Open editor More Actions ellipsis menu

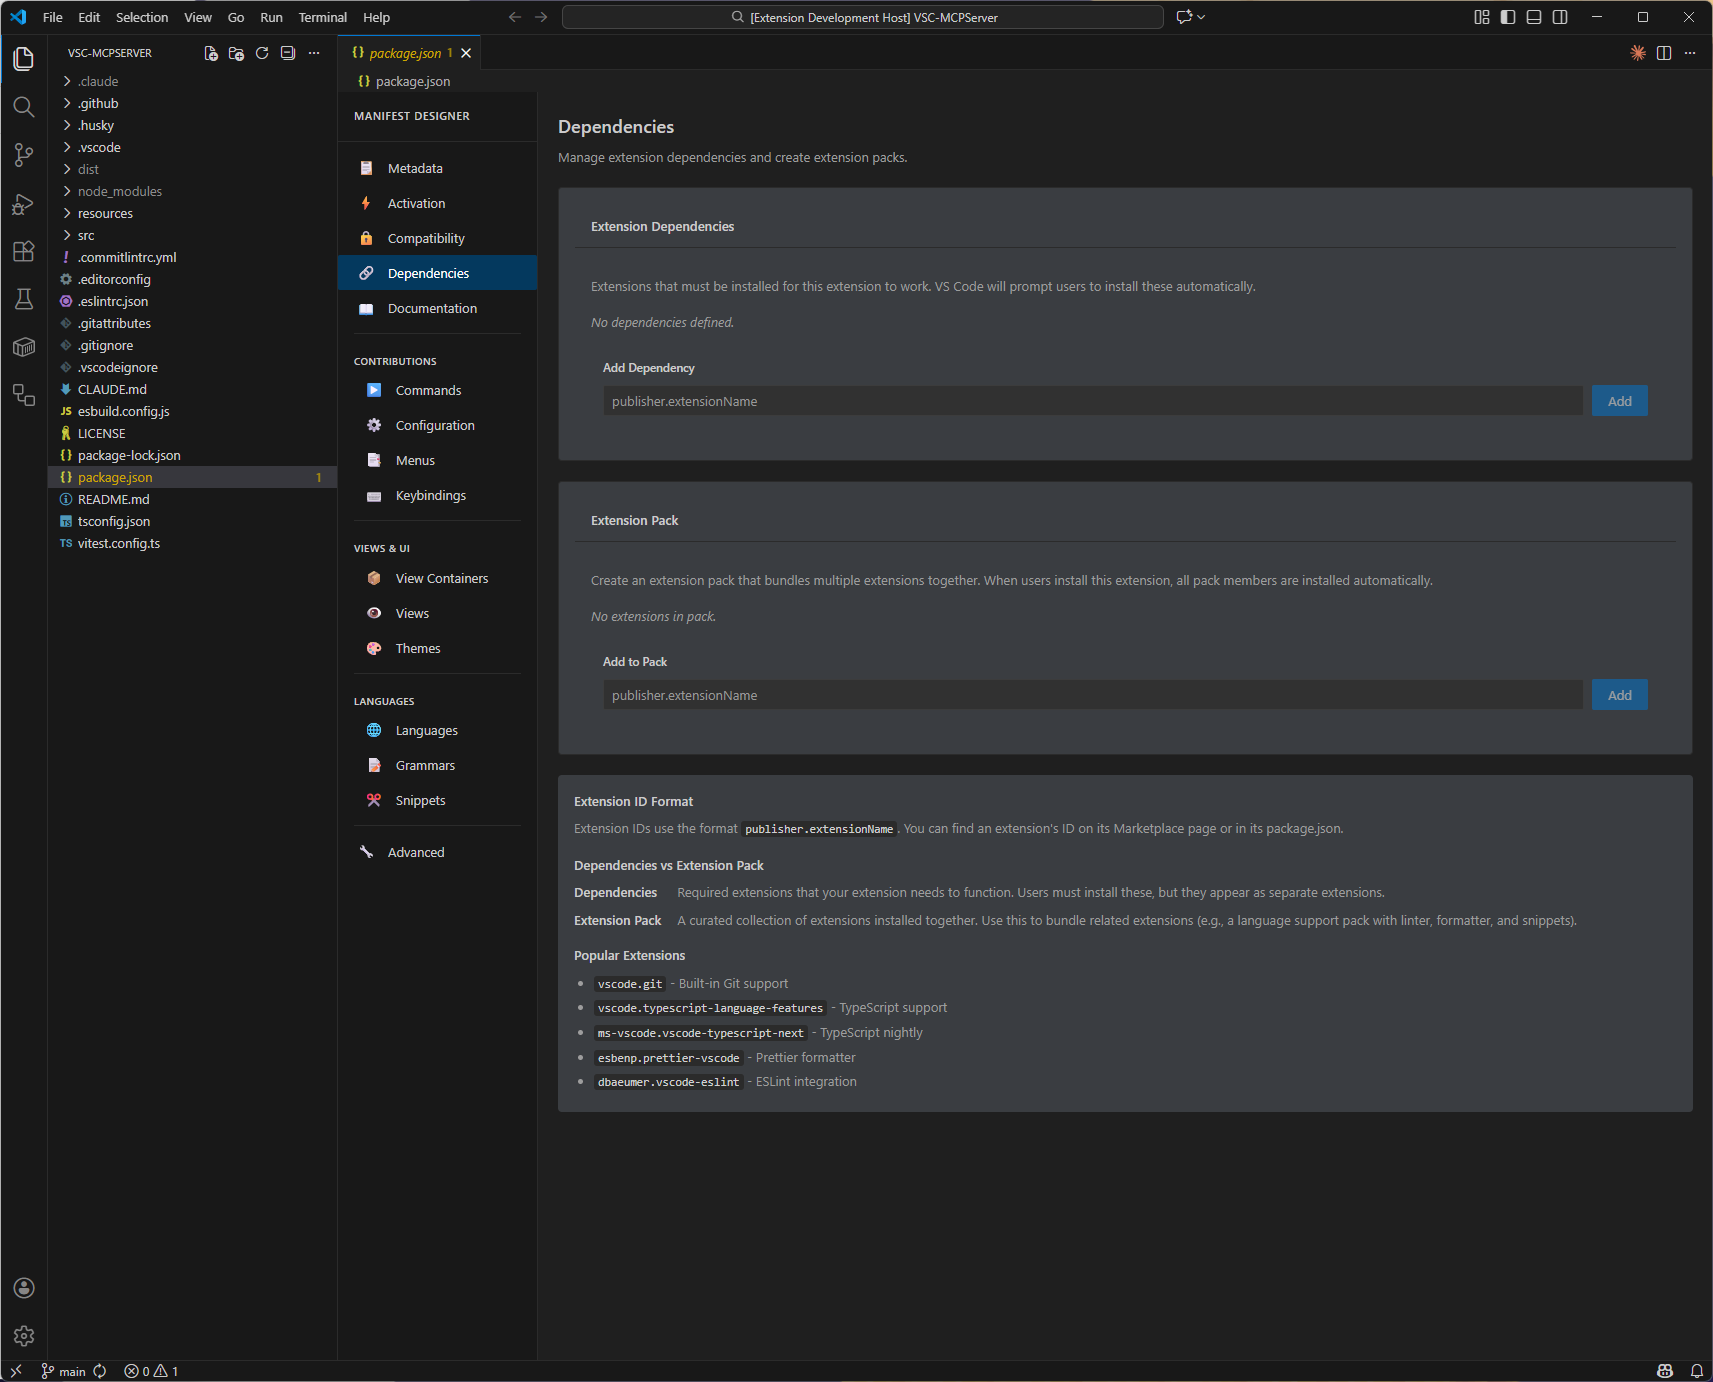(1690, 53)
